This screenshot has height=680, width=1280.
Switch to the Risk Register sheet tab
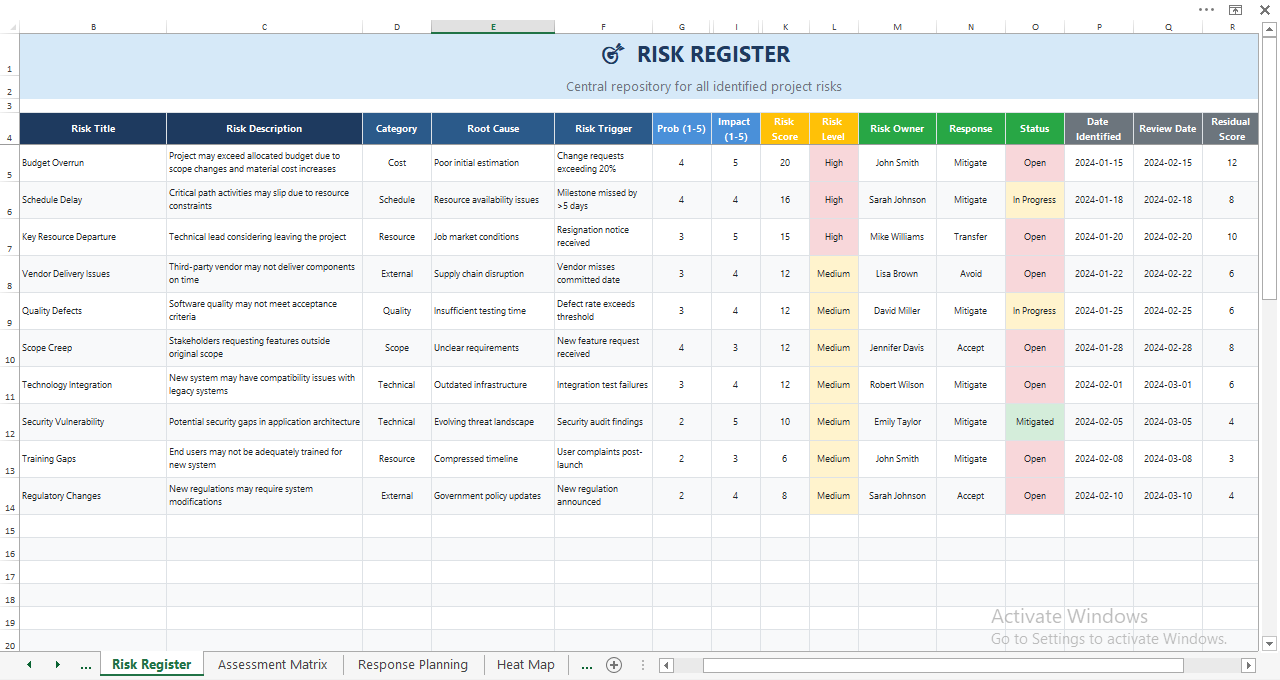152,664
